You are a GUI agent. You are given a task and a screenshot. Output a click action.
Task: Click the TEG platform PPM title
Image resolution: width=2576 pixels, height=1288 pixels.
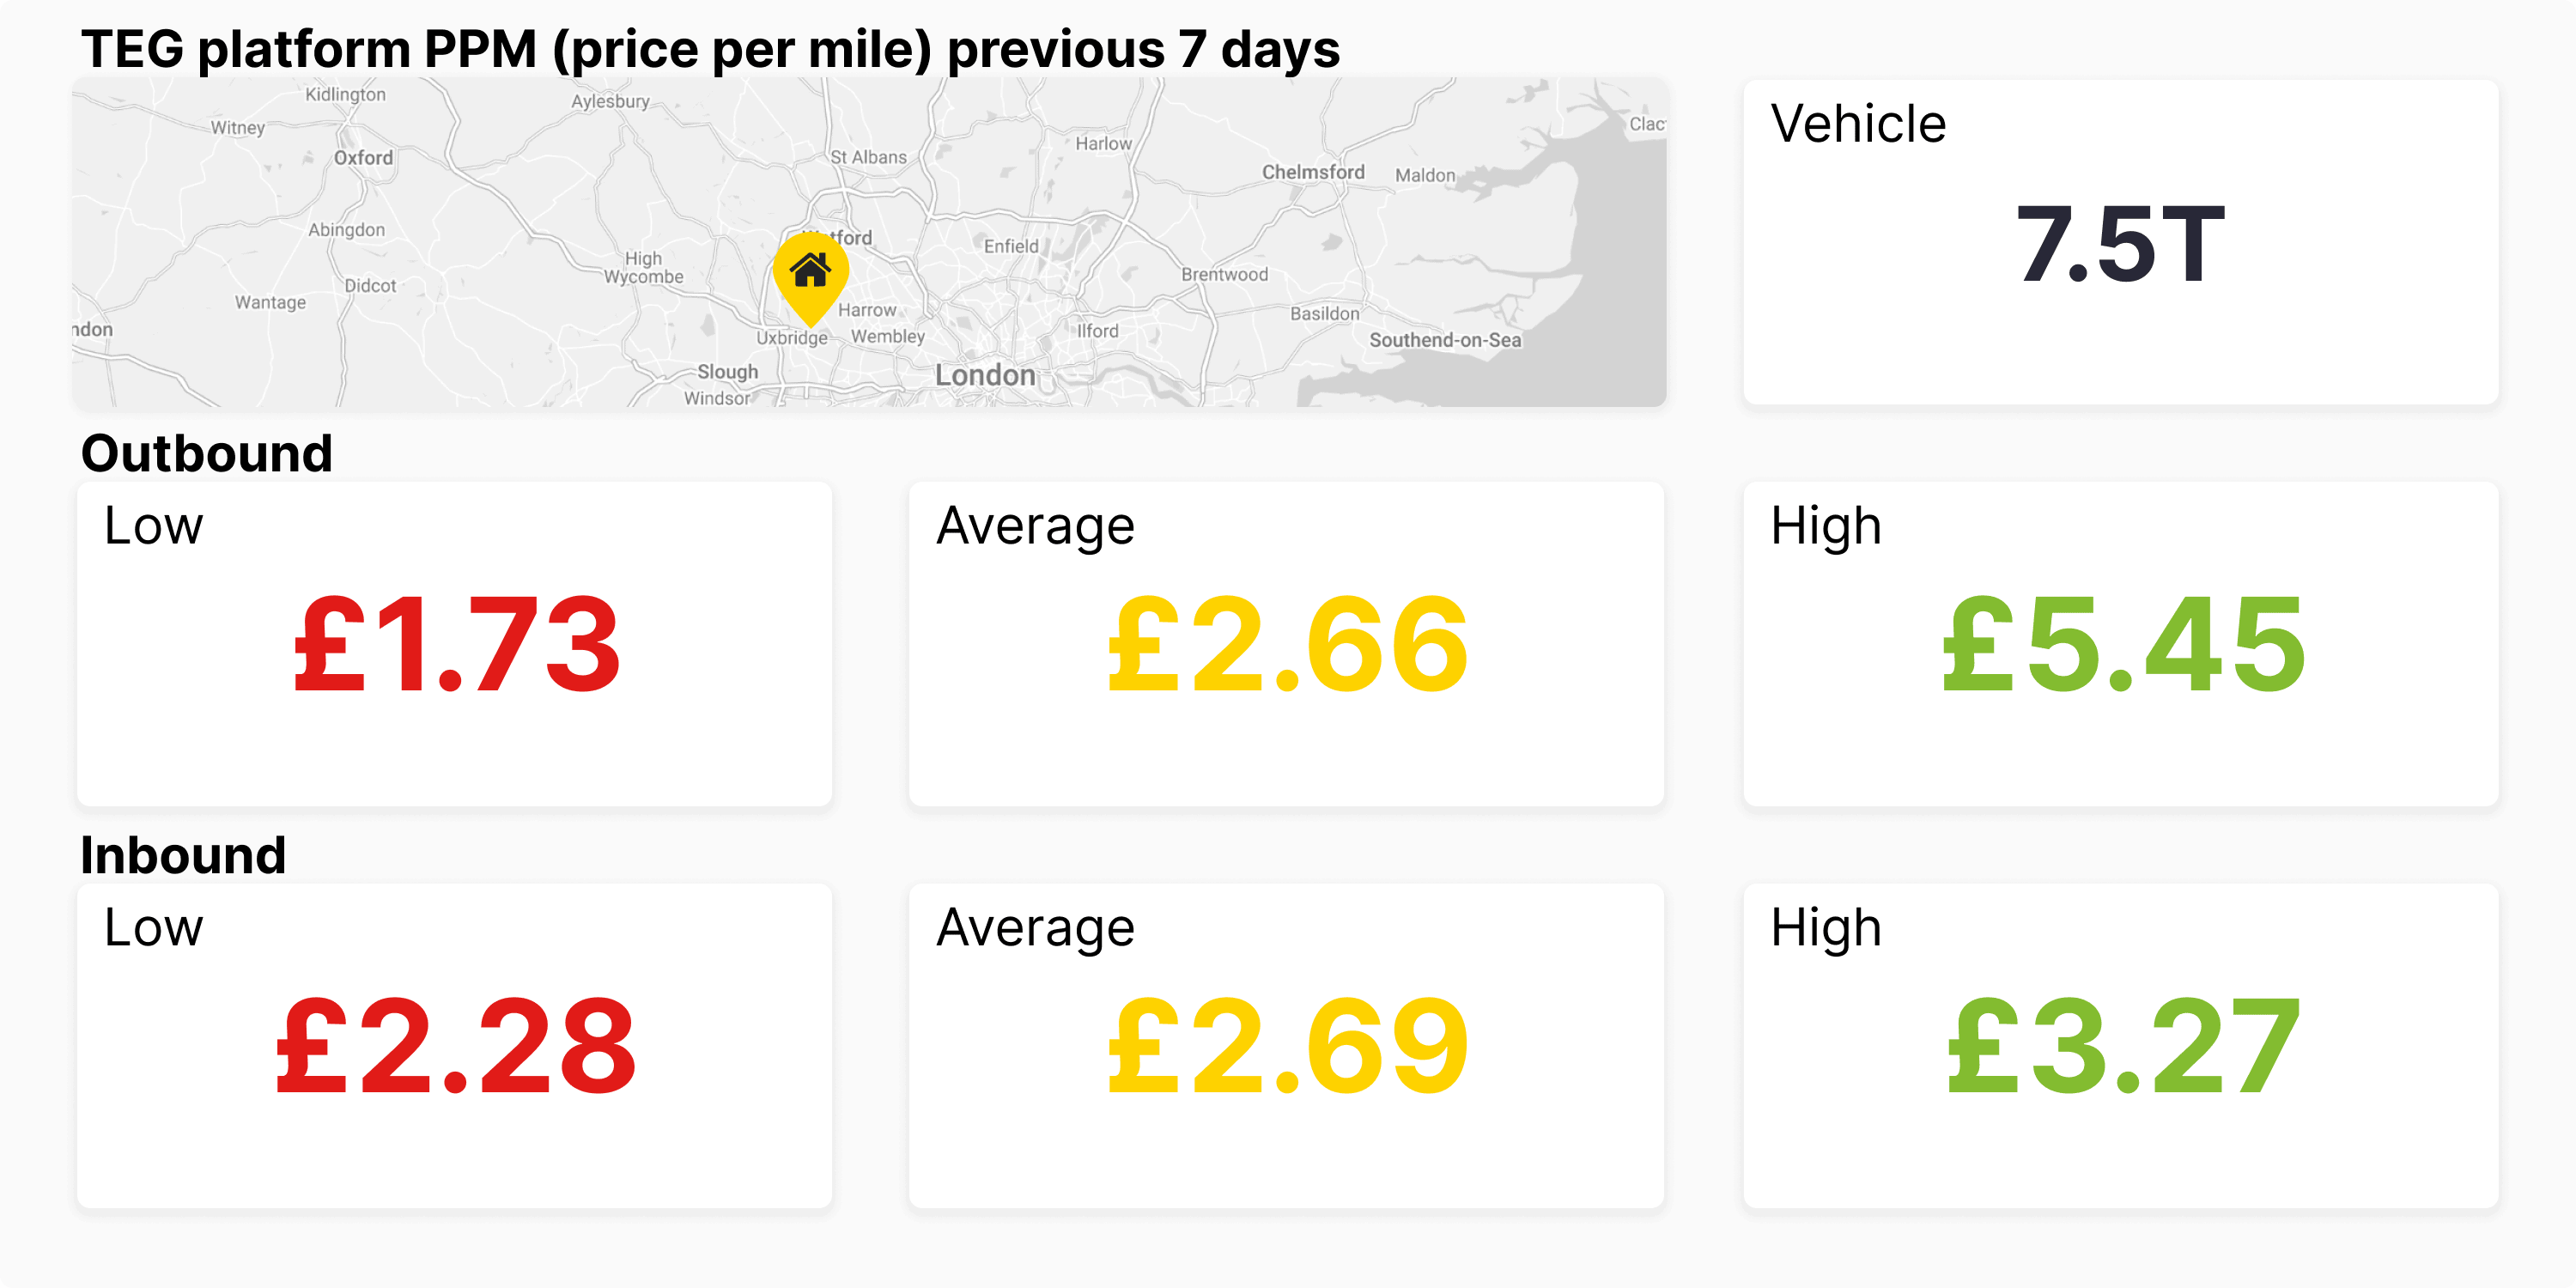click(x=710, y=49)
